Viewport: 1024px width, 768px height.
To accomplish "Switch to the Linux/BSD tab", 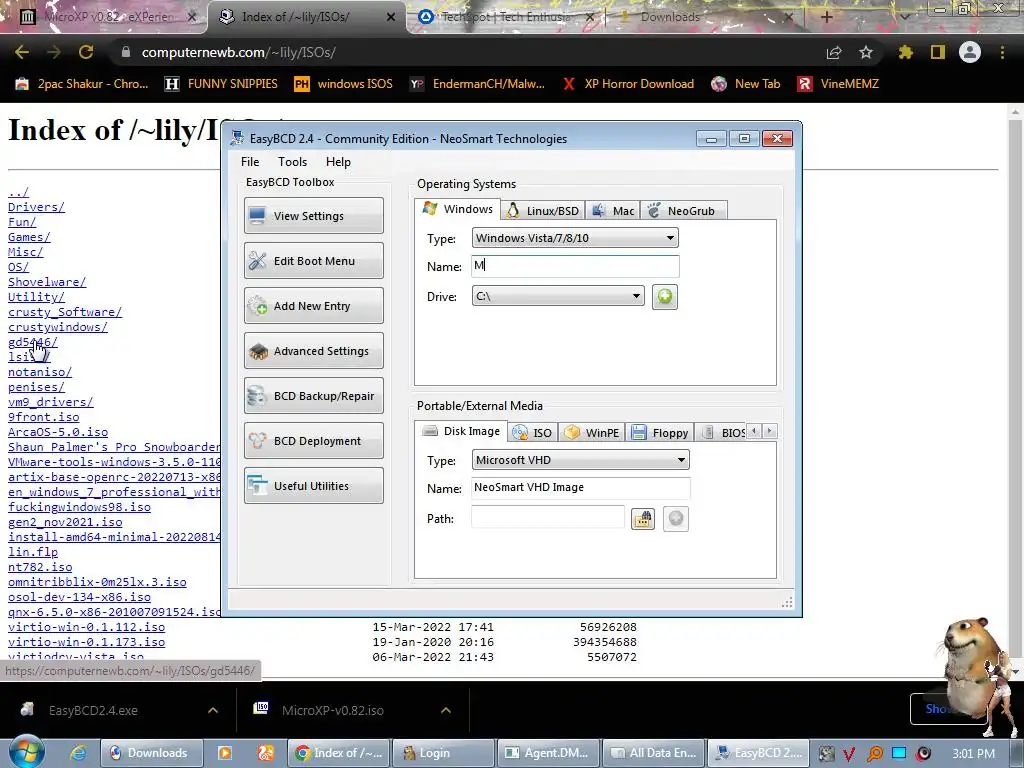I will [x=543, y=211].
